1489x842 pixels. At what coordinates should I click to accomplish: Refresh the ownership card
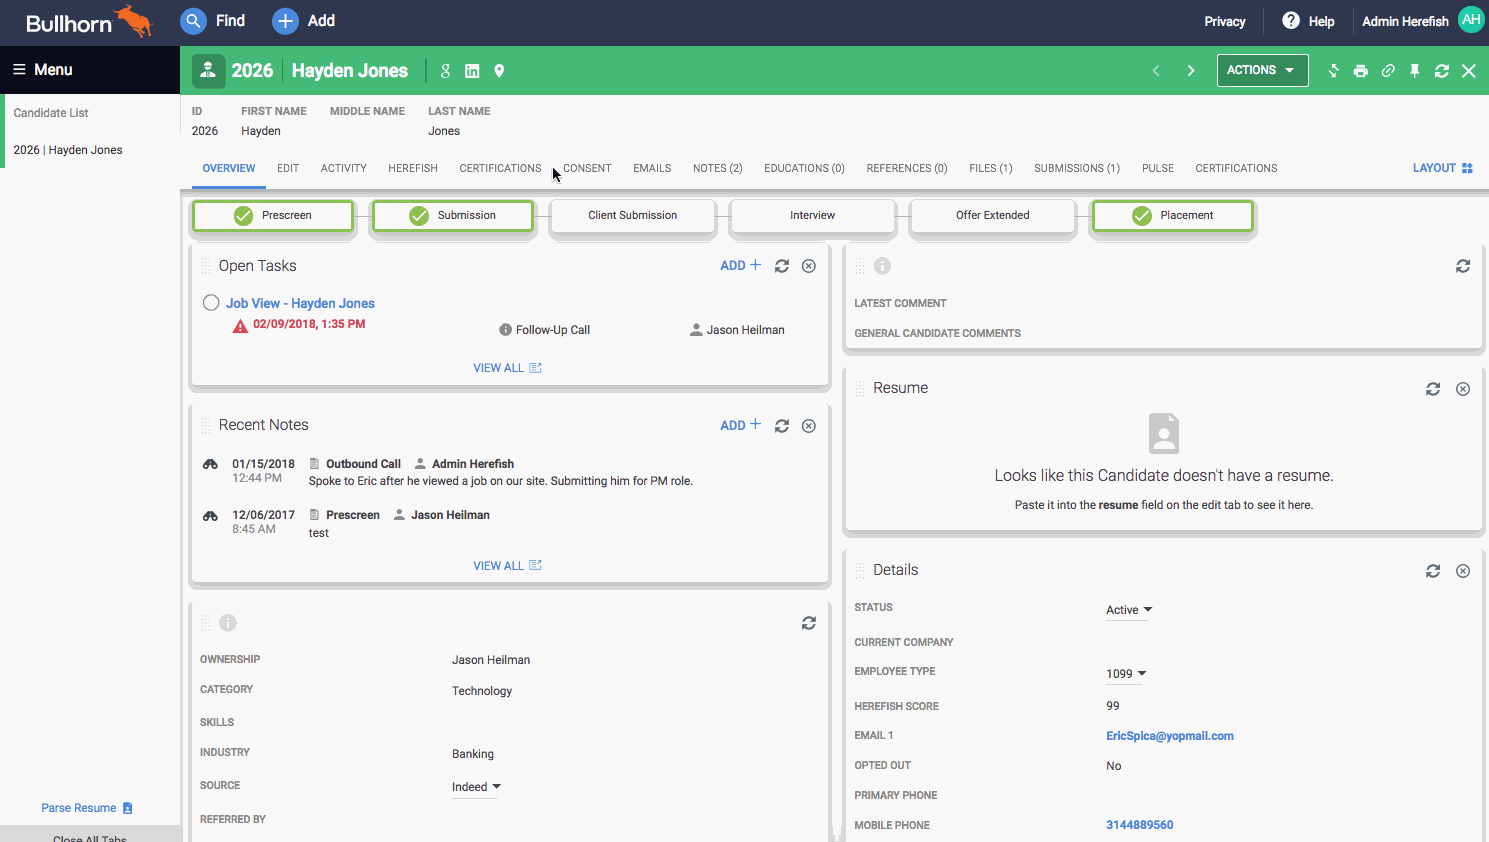click(809, 623)
